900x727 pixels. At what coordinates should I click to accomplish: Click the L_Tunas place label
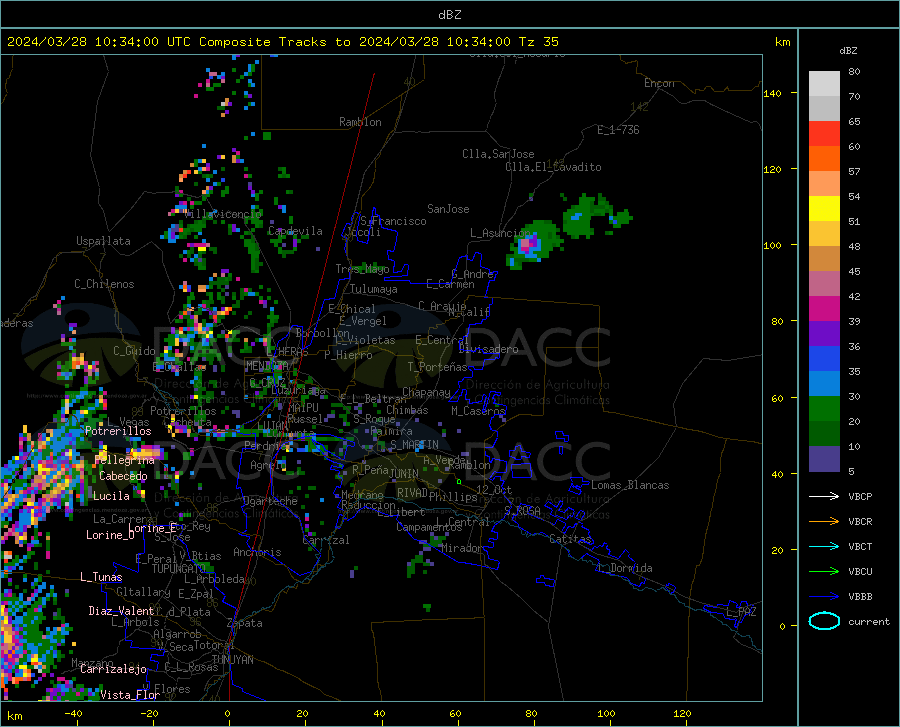pyautogui.click(x=101, y=577)
